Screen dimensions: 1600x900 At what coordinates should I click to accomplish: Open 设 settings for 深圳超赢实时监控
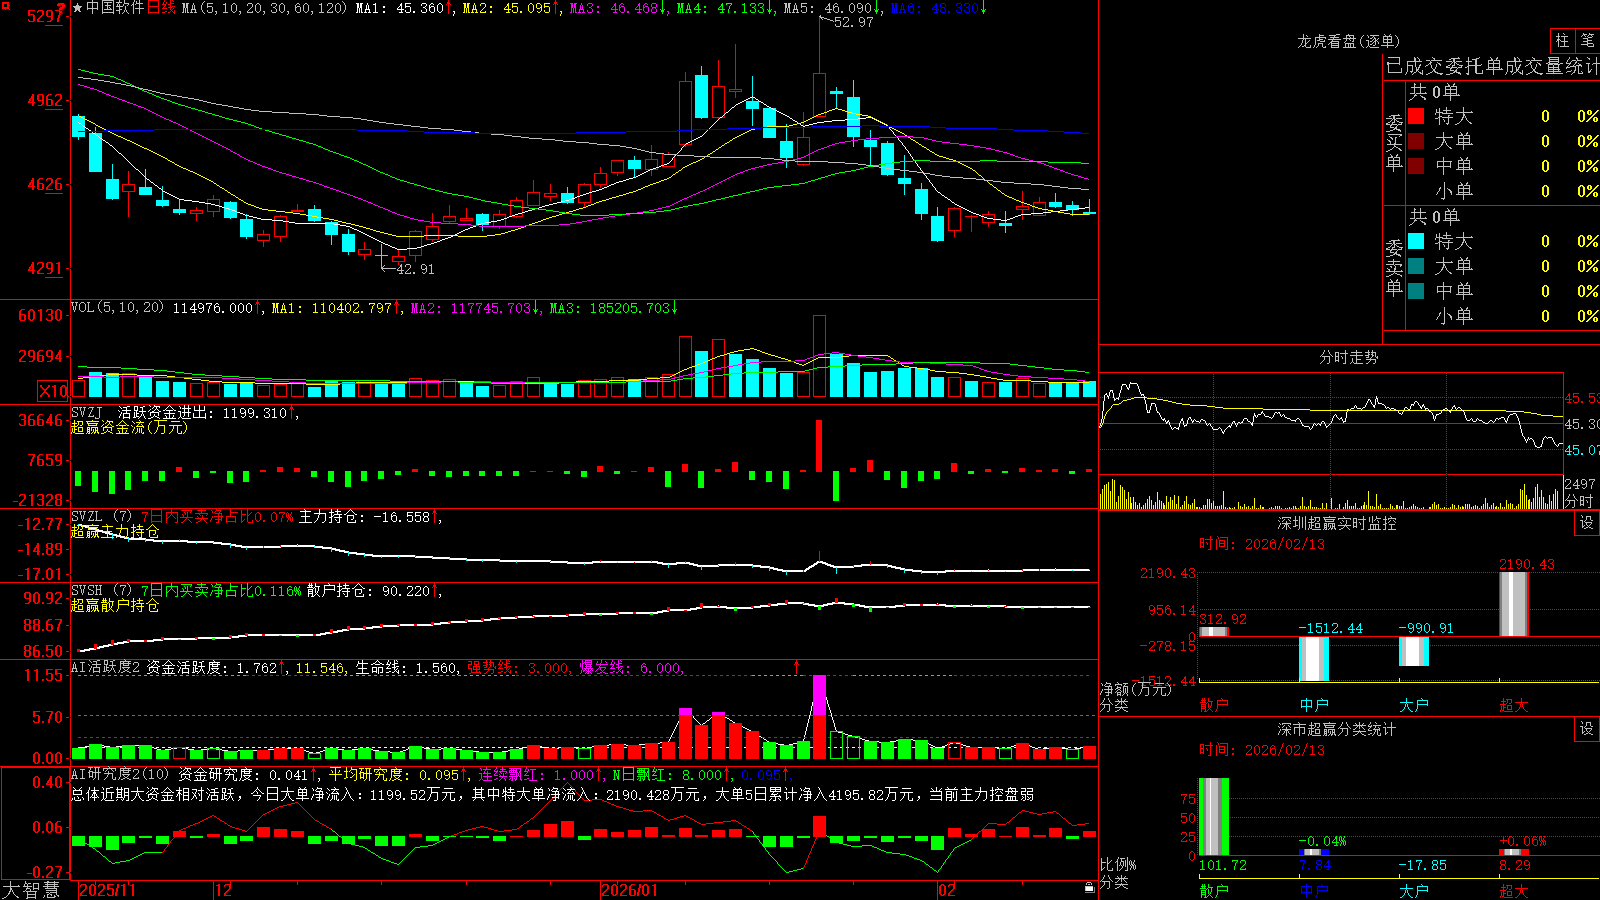pyautogui.click(x=1587, y=523)
